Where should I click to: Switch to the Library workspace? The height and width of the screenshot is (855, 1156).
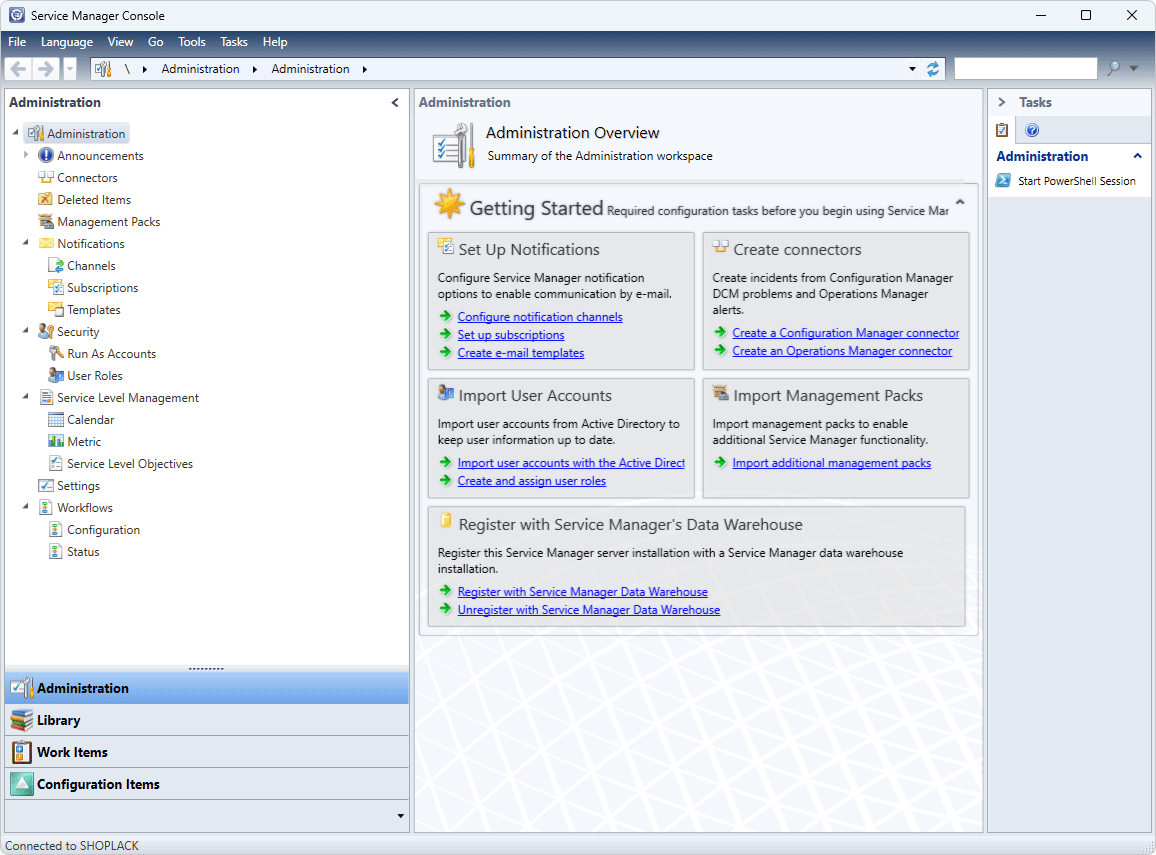(207, 720)
